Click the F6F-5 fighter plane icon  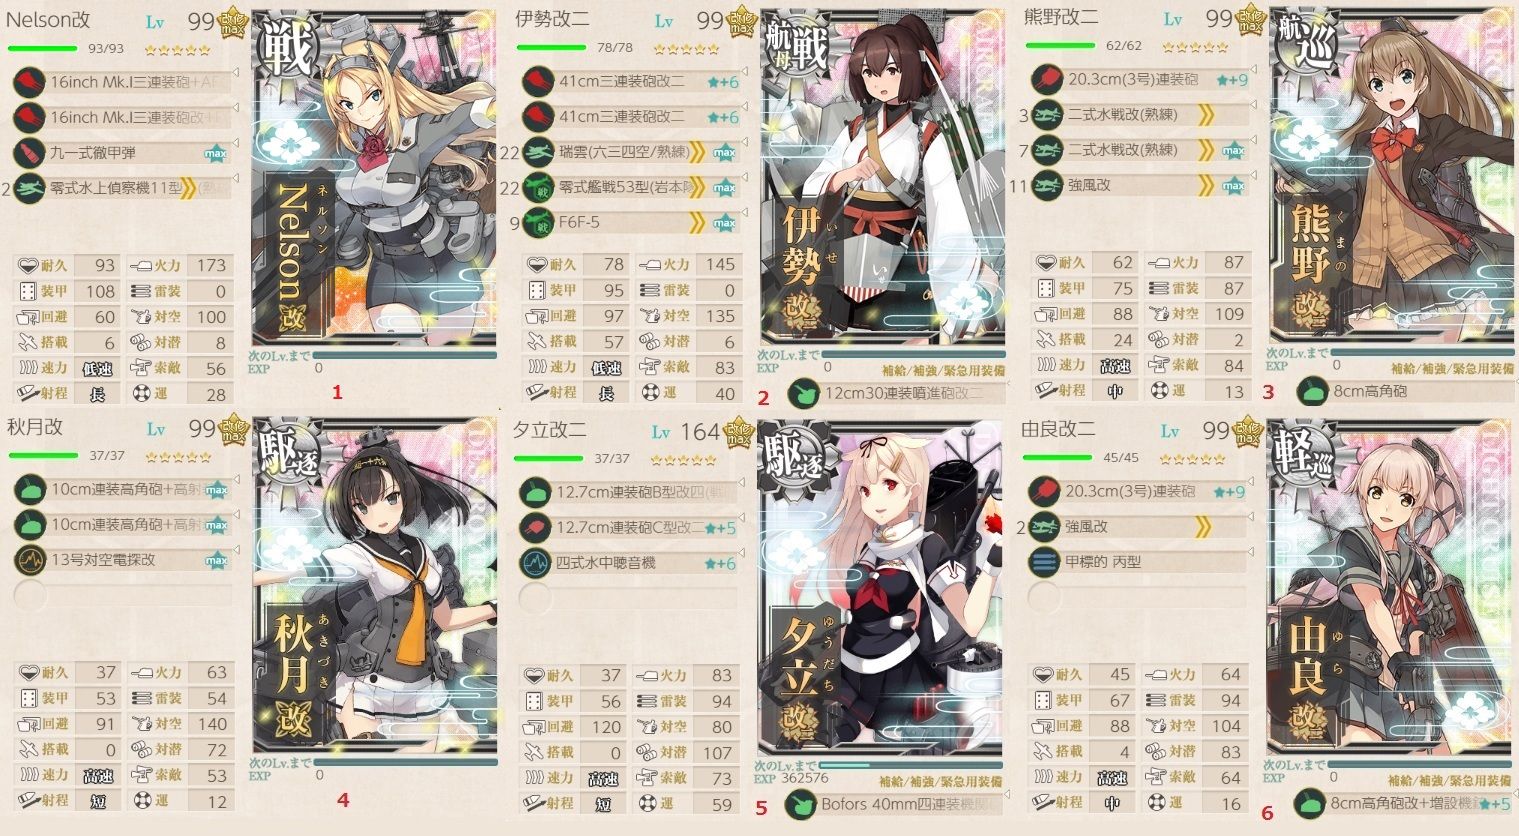click(538, 222)
